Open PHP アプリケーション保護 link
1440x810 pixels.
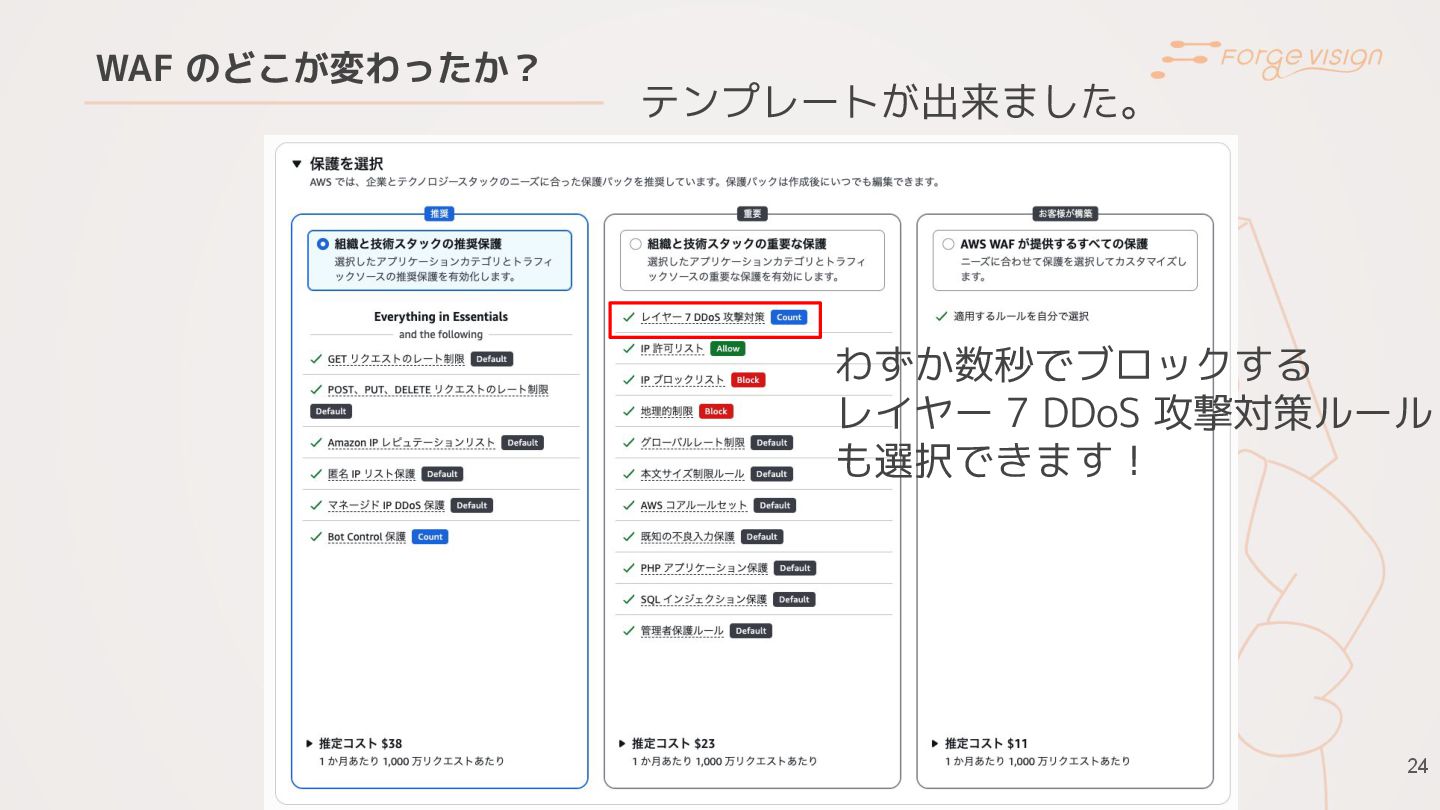(x=704, y=568)
